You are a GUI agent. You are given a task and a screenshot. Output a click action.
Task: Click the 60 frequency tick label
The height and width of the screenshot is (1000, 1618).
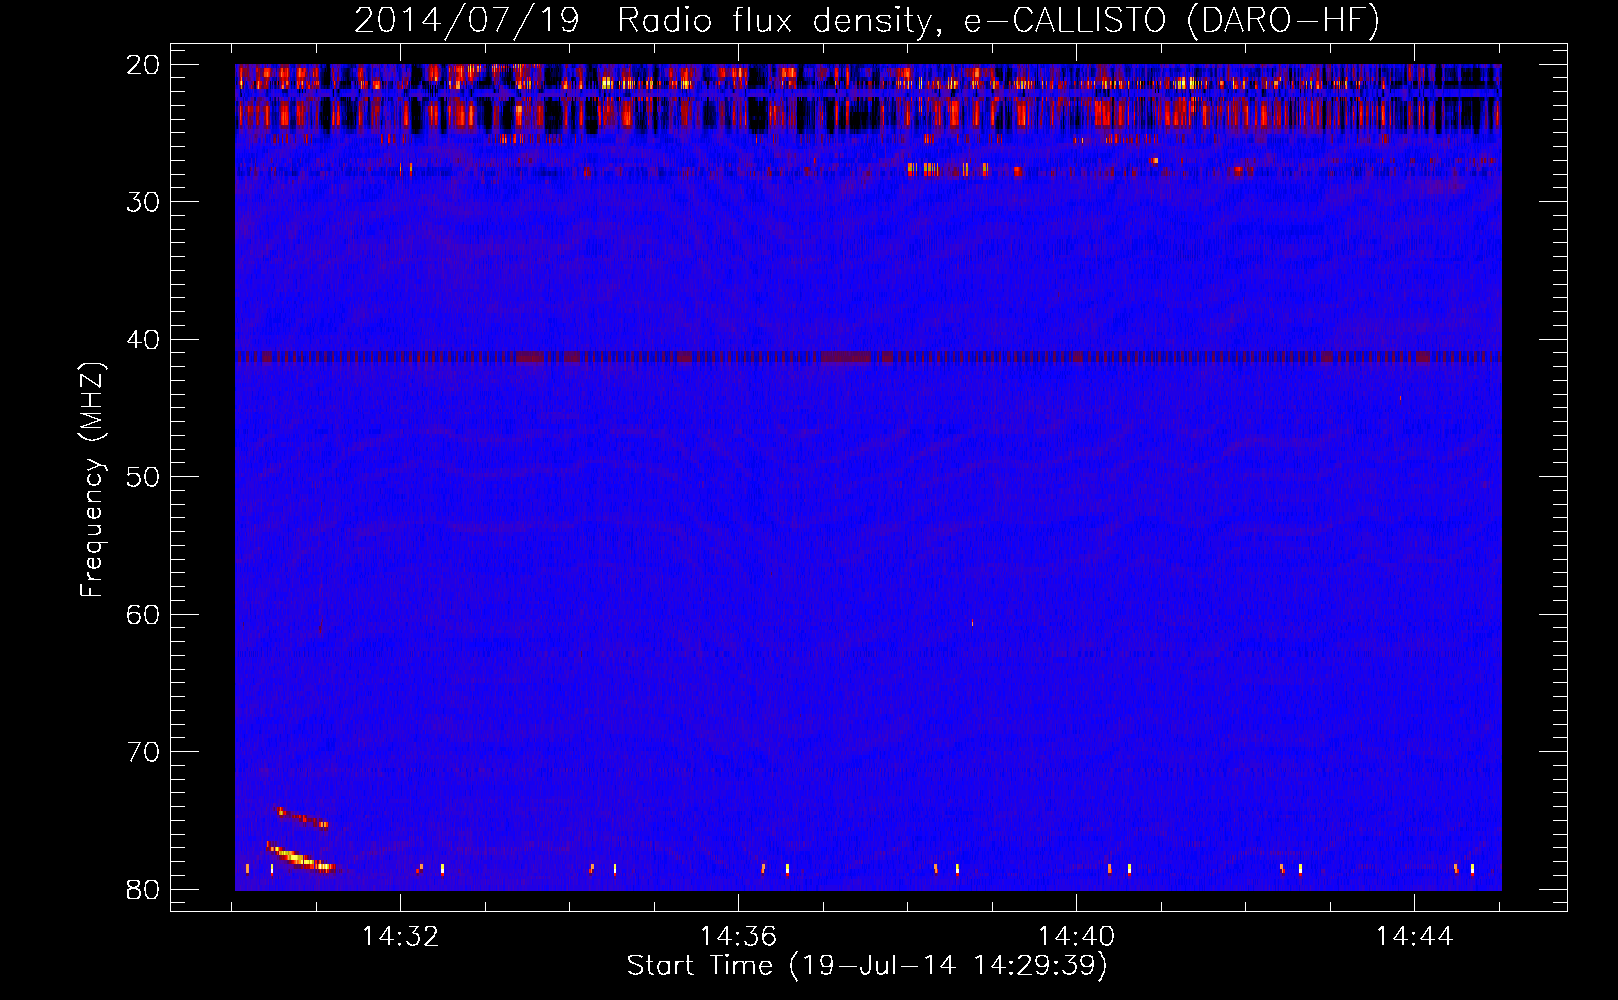click(x=143, y=615)
